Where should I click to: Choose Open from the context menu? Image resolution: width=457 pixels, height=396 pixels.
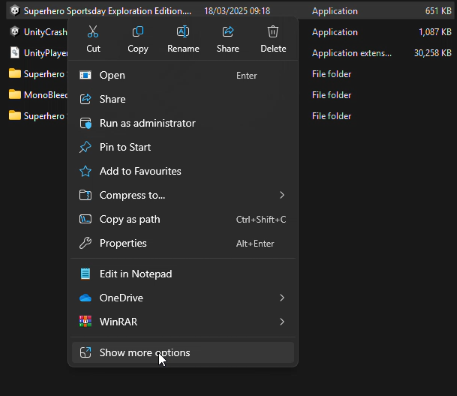click(x=183, y=75)
